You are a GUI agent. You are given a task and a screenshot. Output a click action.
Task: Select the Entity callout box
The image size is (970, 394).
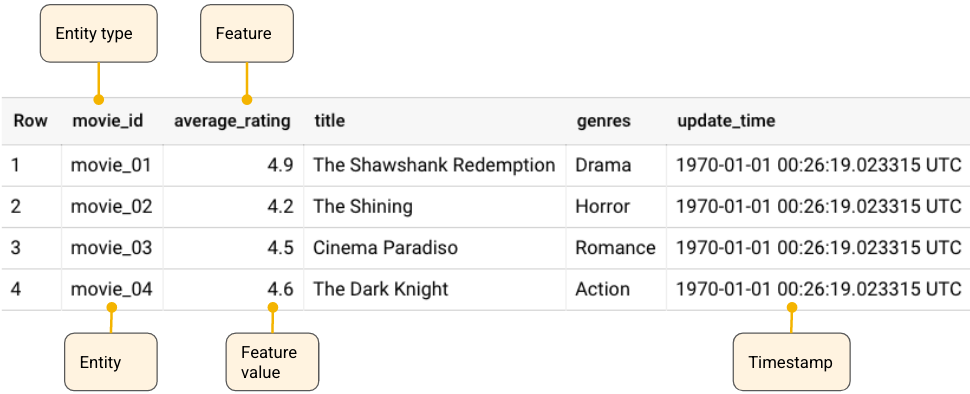[111, 362]
